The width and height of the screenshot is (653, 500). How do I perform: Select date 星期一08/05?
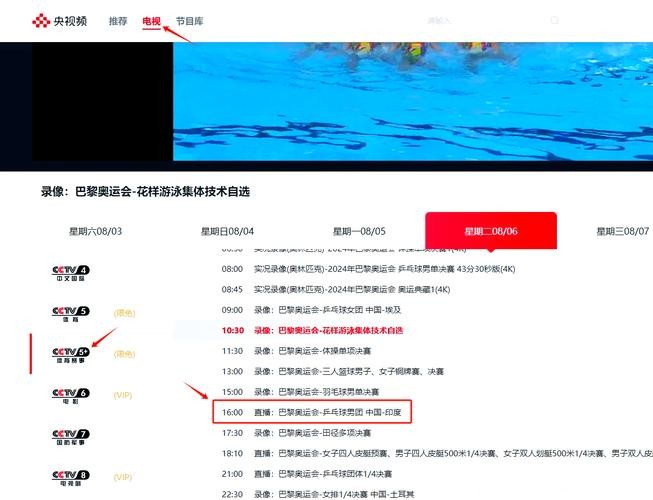[x=359, y=231]
